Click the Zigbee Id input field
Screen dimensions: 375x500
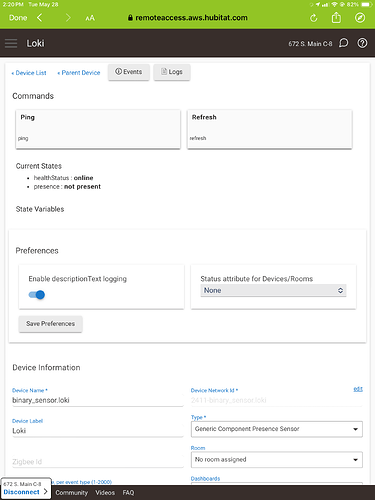[98, 462]
